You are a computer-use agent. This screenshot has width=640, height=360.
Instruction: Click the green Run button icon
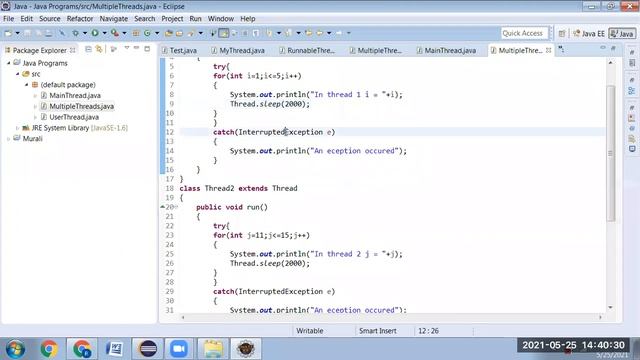(95, 33)
